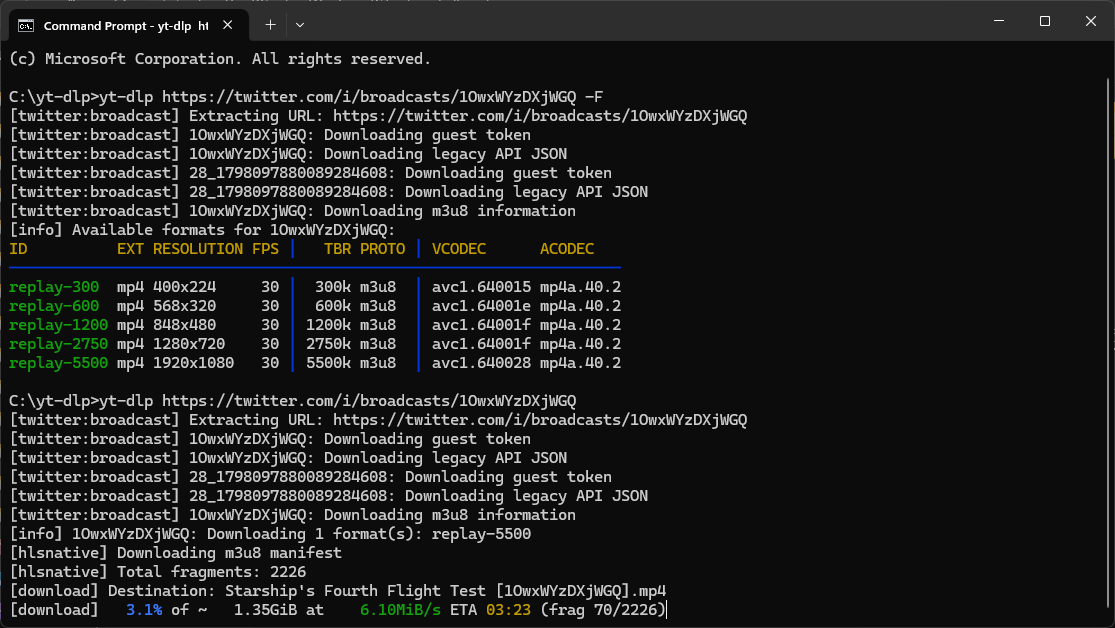Image resolution: width=1115 pixels, height=628 pixels.
Task: Click the Downloading 1 format(s): replay-5500 line
Action: 270,534
